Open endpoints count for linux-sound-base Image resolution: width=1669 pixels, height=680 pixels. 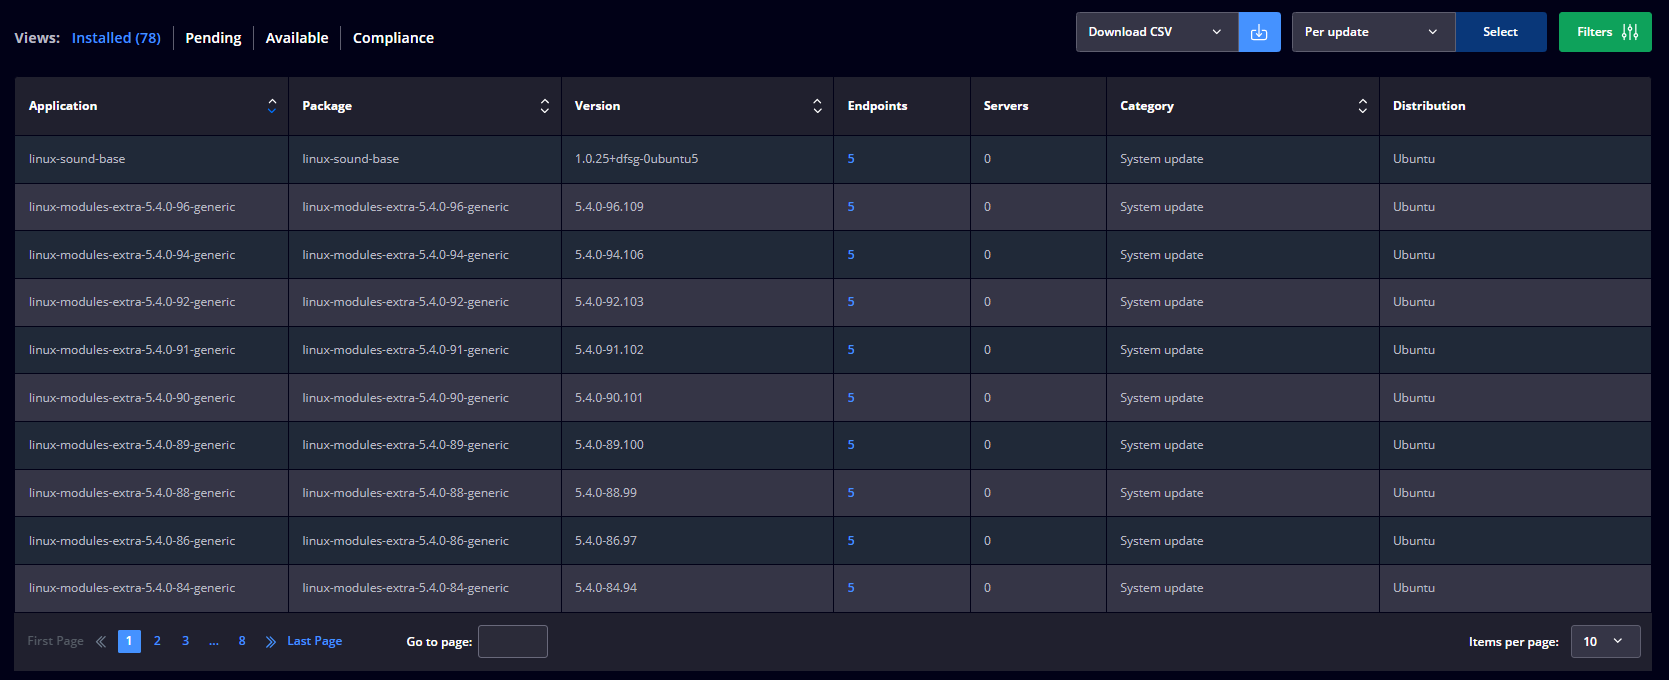click(851, 159)
